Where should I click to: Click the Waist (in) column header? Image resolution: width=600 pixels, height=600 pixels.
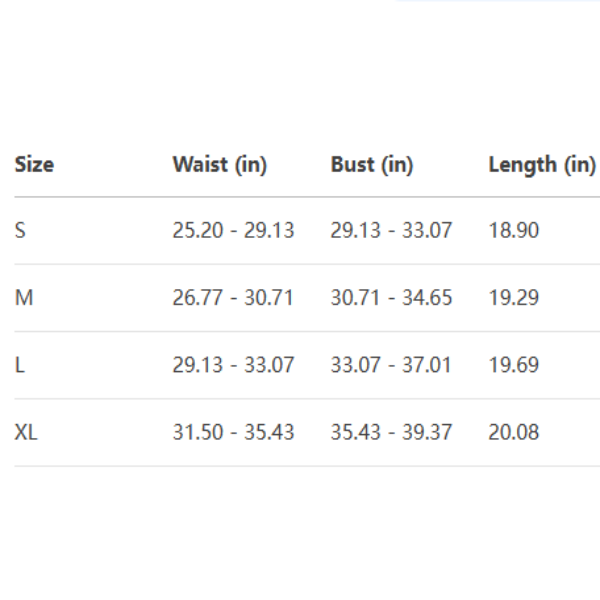[x=219, y=165]
